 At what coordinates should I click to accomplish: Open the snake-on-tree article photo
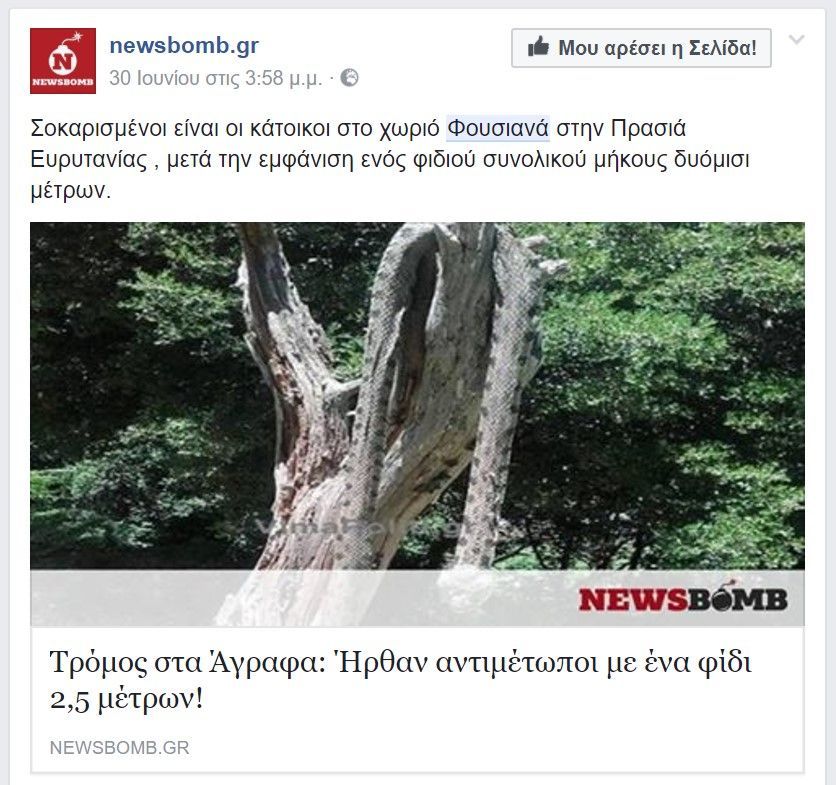417,424
